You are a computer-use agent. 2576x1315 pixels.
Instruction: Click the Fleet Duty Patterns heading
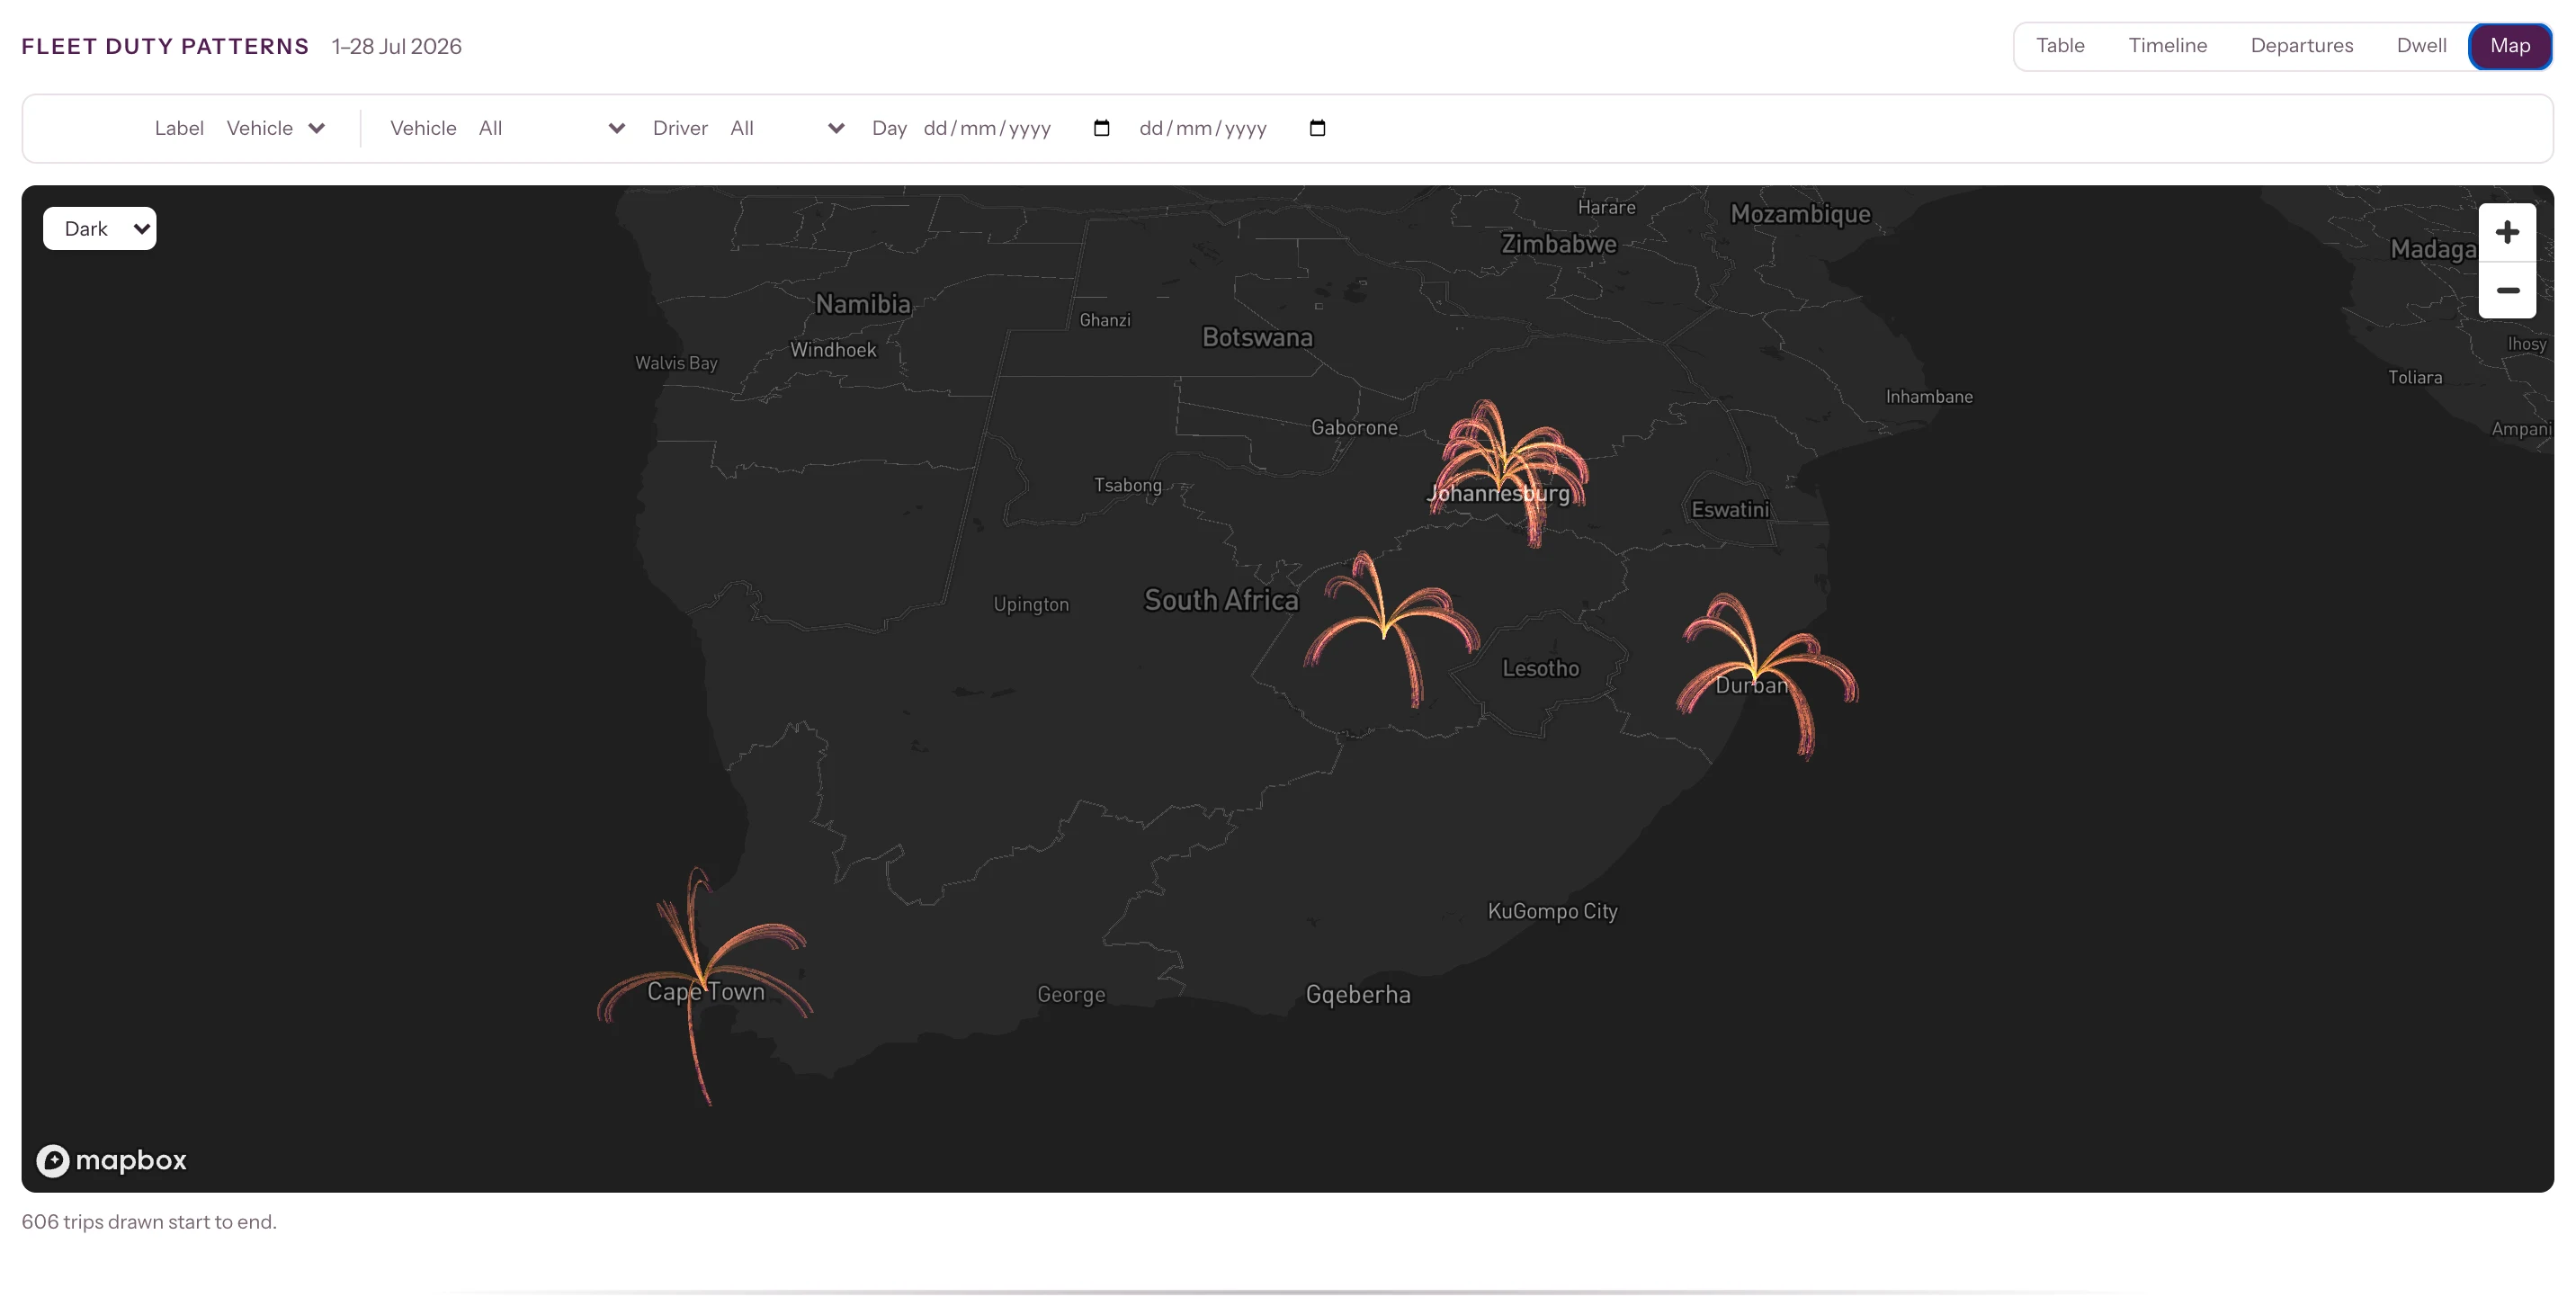click(165, 46)
